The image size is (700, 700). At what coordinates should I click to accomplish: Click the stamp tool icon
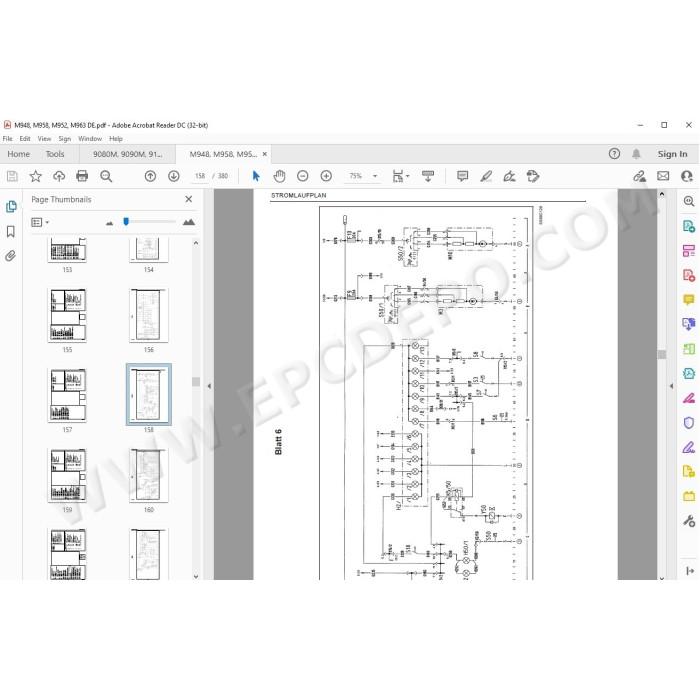coord(533,176)
